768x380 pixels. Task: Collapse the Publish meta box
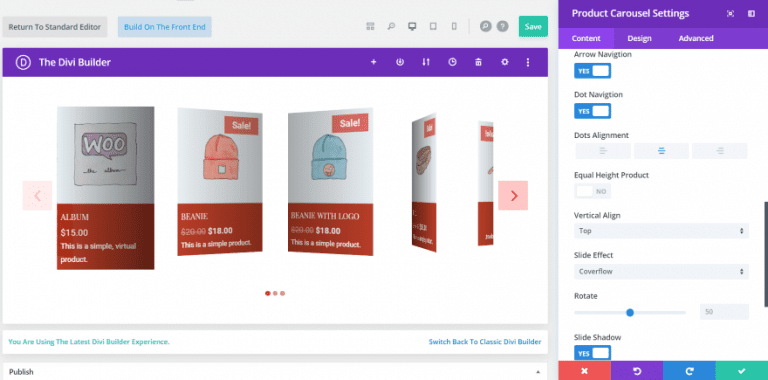pyautogui.click(x=538, y=372)
